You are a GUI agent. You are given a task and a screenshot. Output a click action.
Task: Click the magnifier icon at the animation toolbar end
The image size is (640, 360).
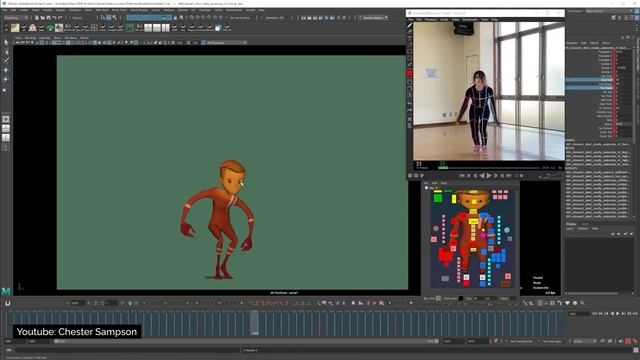(582, 303)
